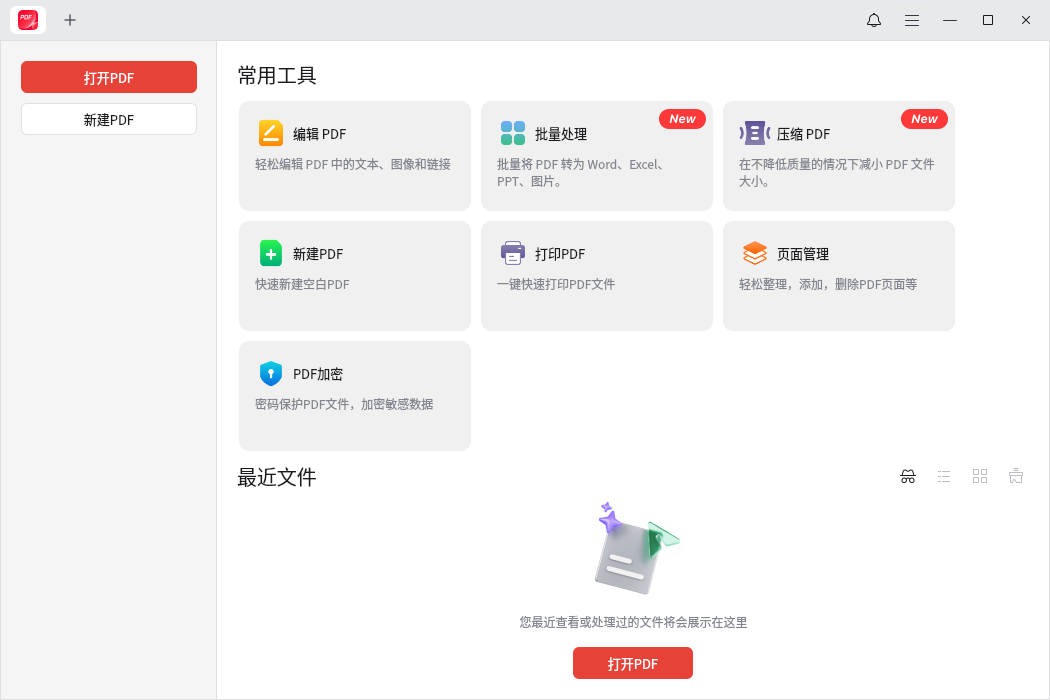Viewport: 1050px width, 700px height.
Task: Click the green 新建PDF plus icon card
Action: 271,253
